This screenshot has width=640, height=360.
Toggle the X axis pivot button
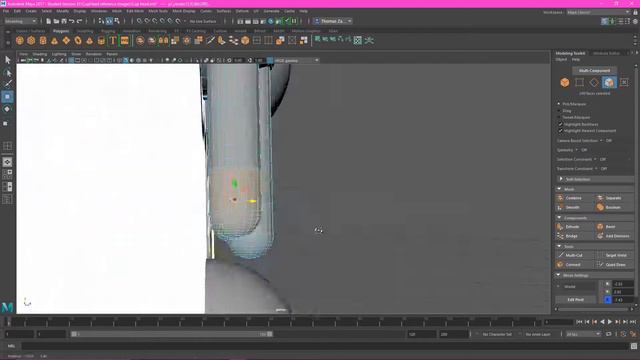pos(607,284)
